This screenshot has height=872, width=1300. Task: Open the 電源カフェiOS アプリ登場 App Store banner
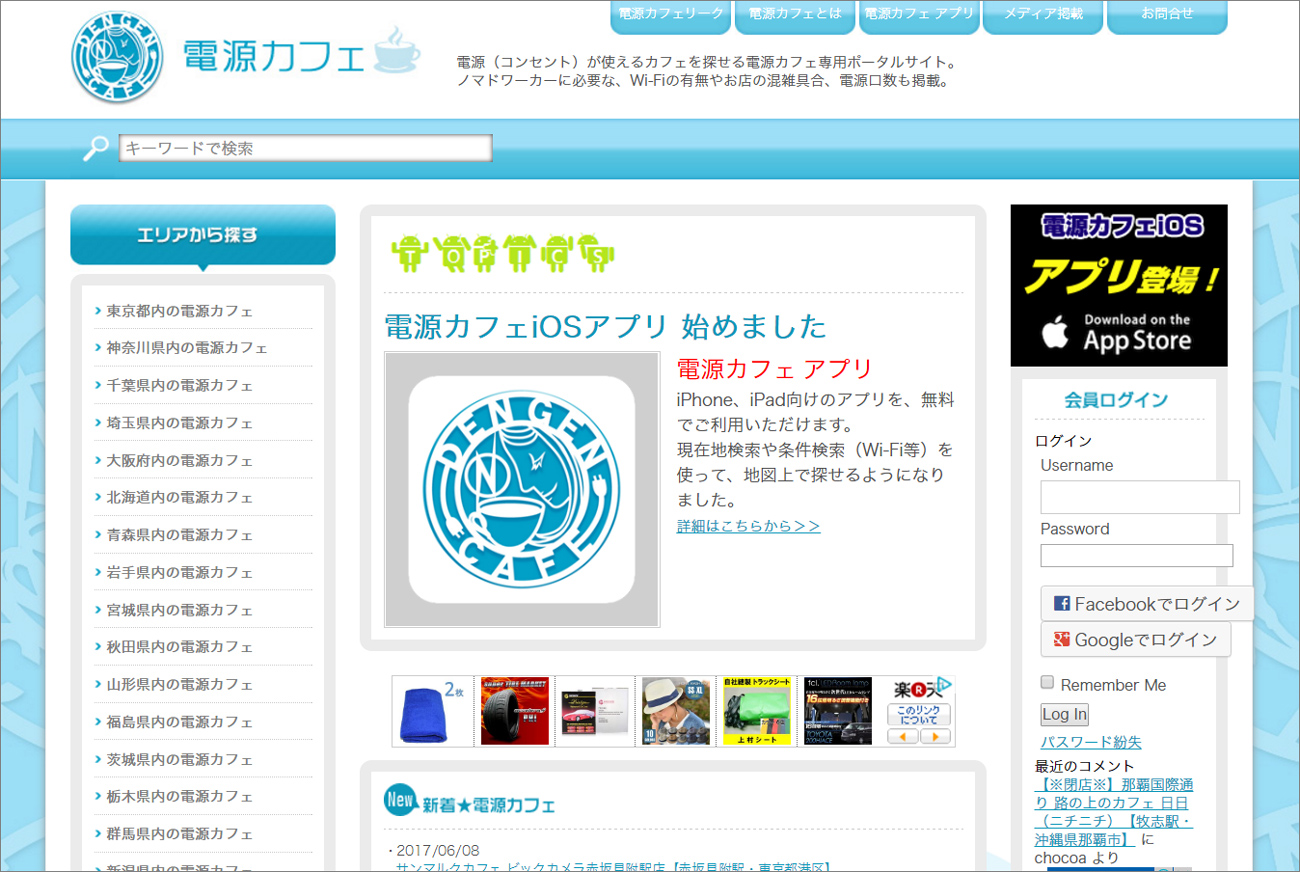pos(1119,286)
